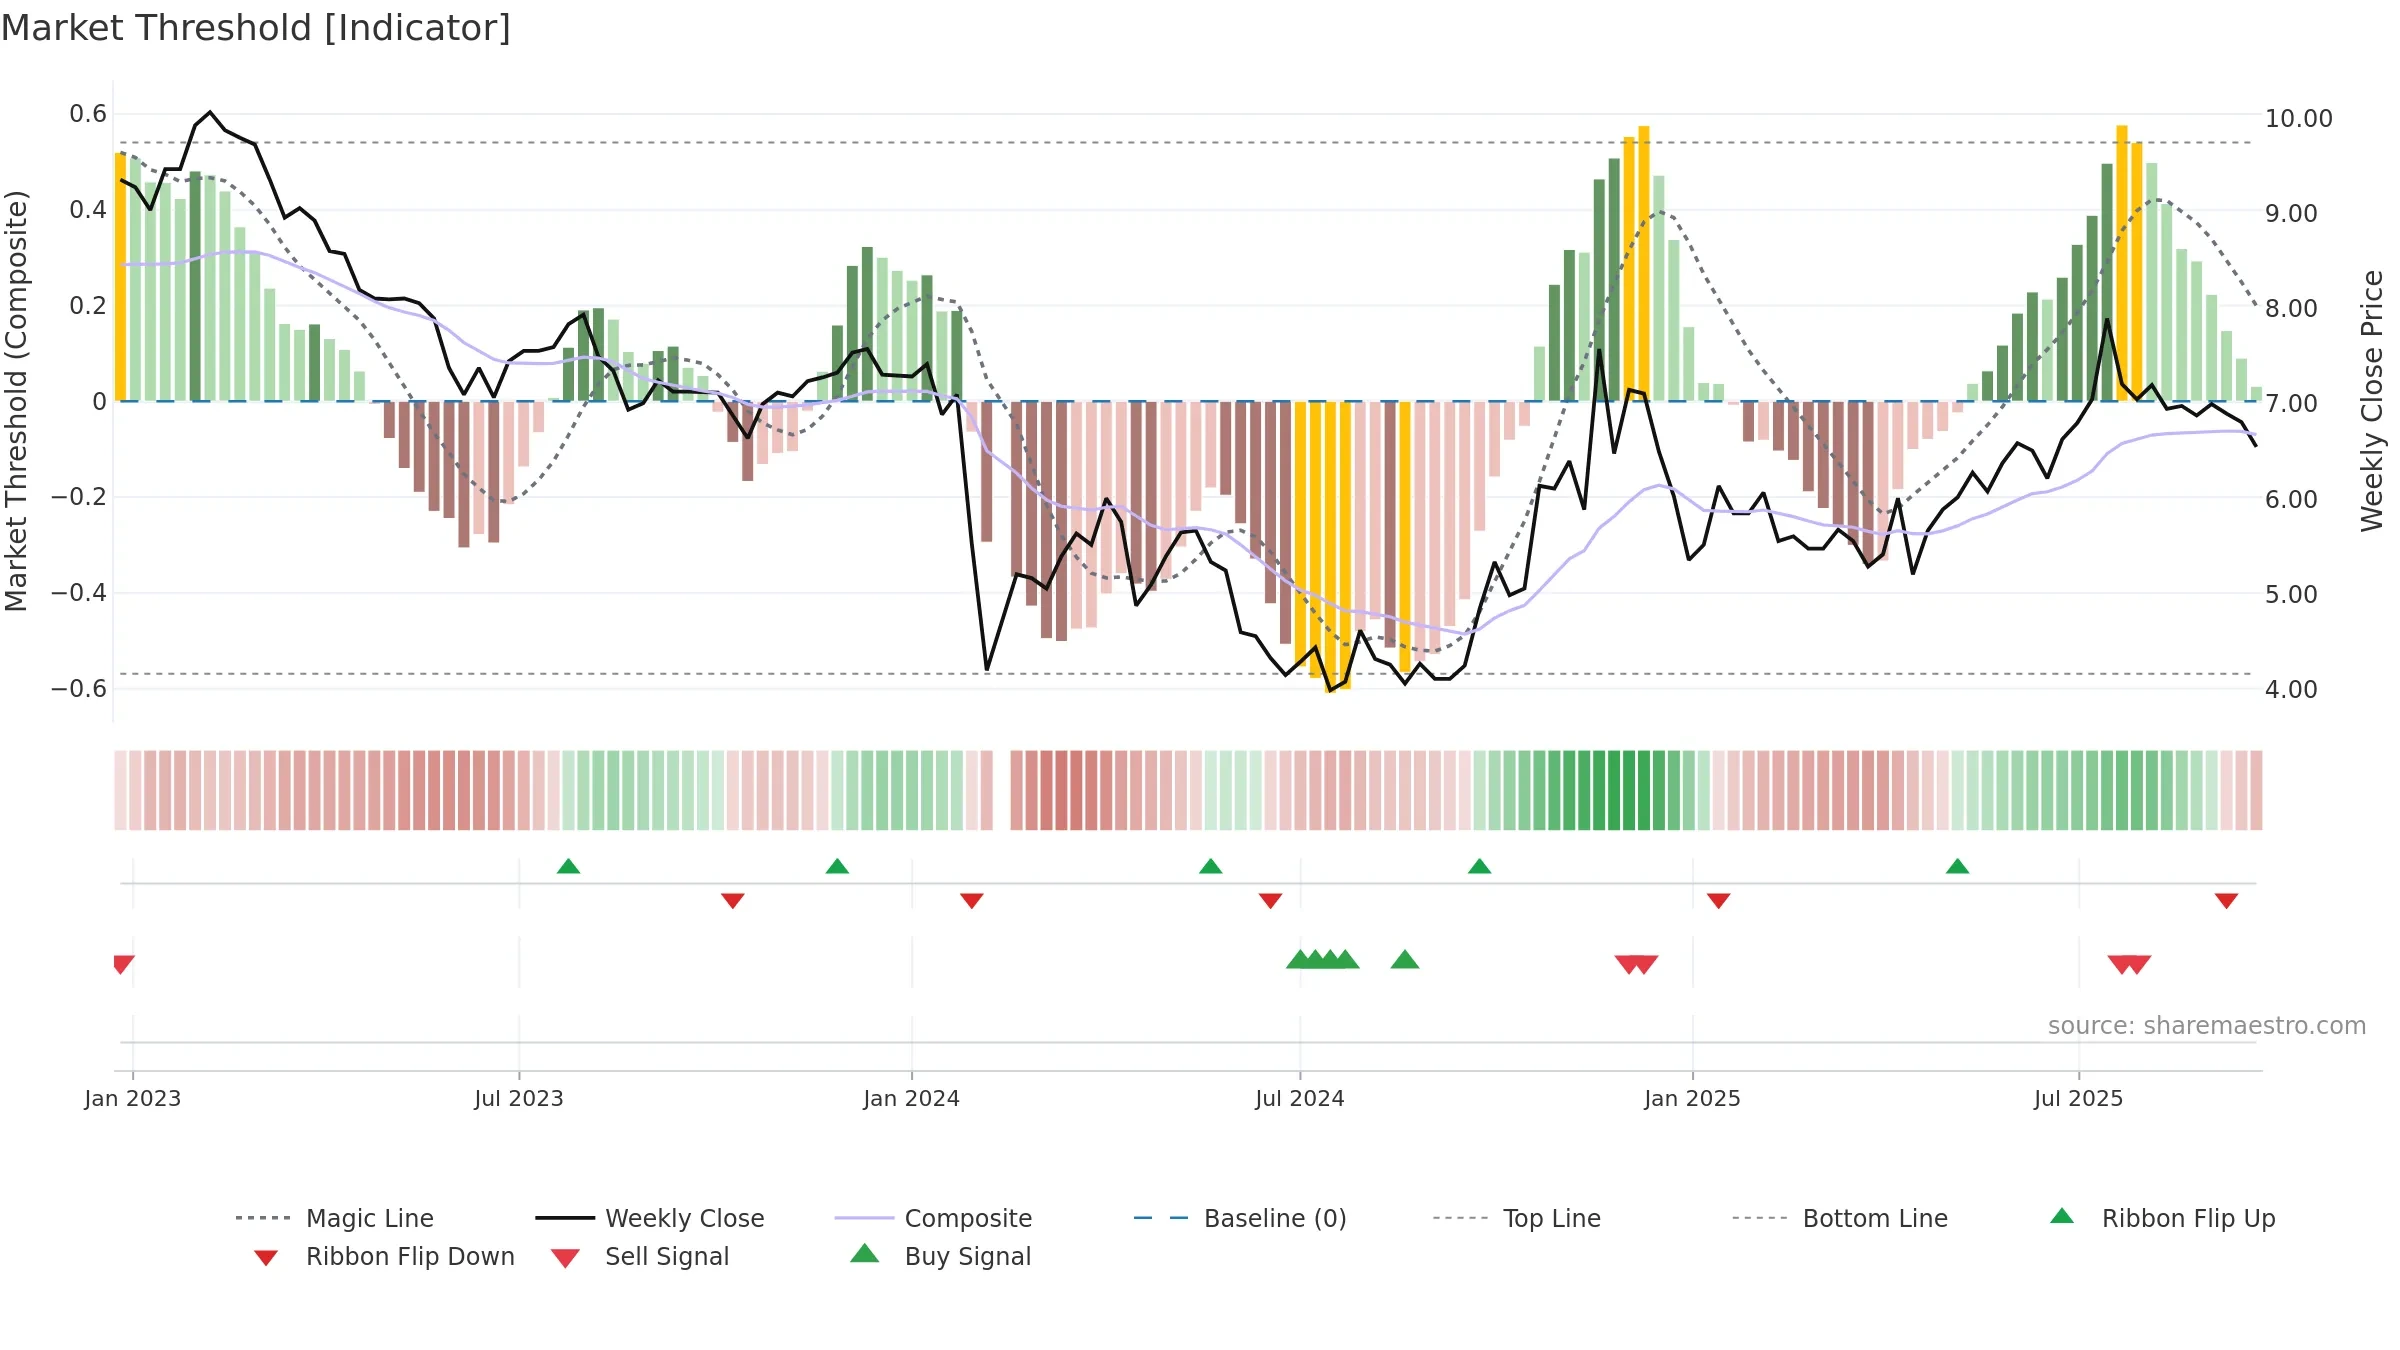Toggle Ribbon Flip Down legend entry

click(384, 1256)
